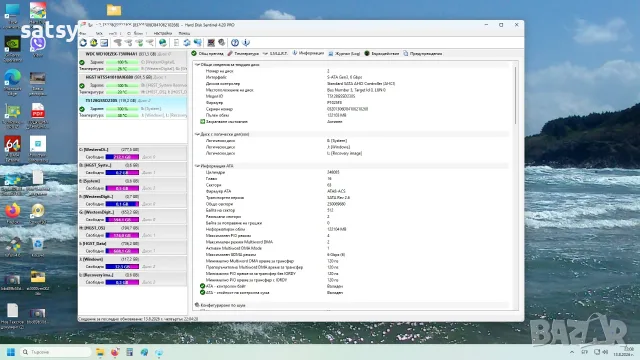Collapse the Общи сведения за твърдия диск section

(x=197, y=64)
